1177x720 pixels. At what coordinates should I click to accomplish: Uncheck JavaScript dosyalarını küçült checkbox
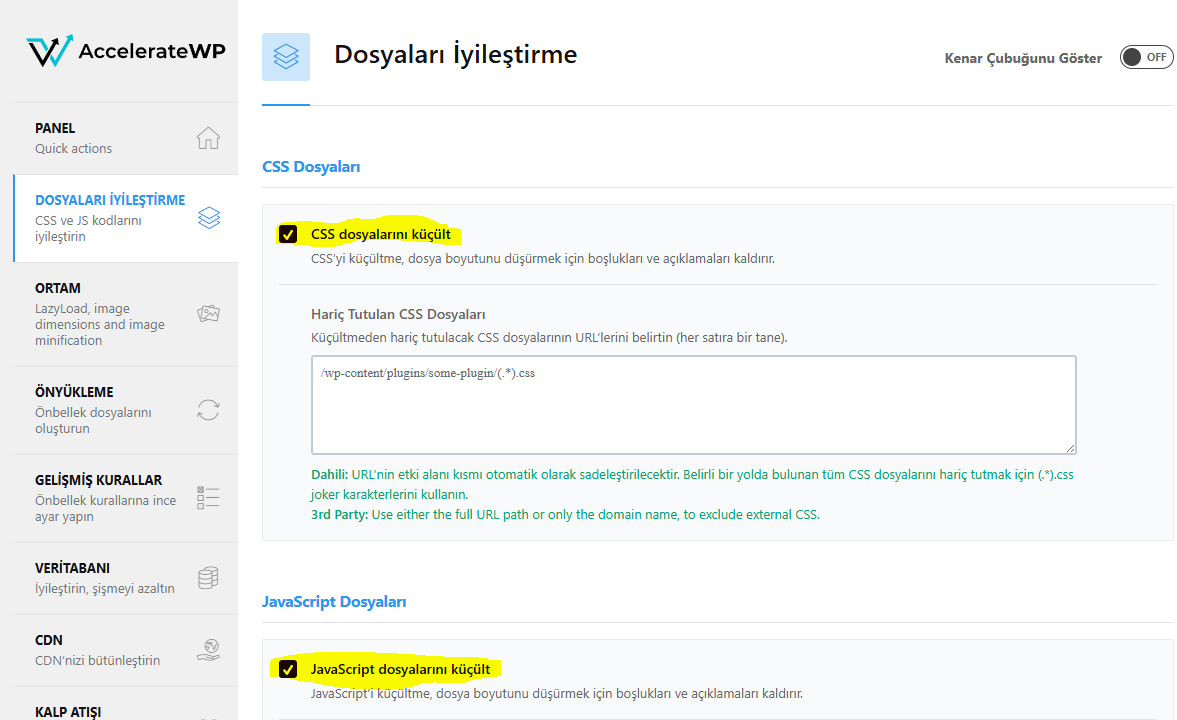pos(288,669)
